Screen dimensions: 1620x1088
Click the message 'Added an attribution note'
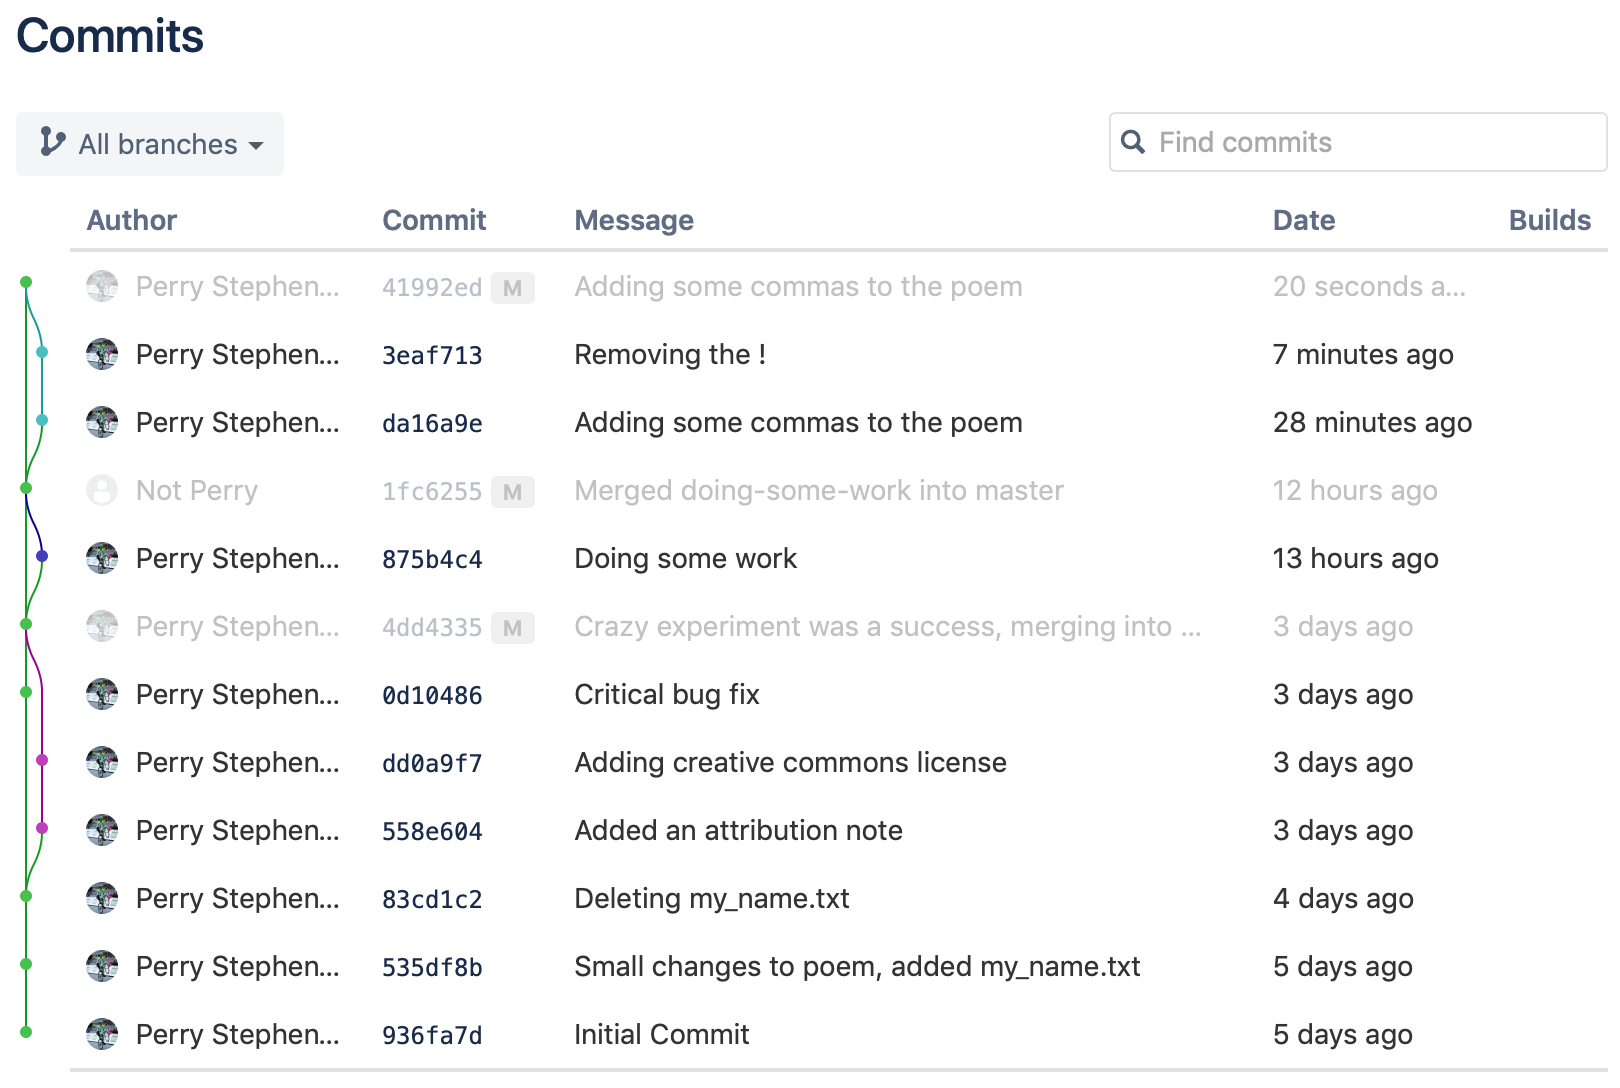738,831
